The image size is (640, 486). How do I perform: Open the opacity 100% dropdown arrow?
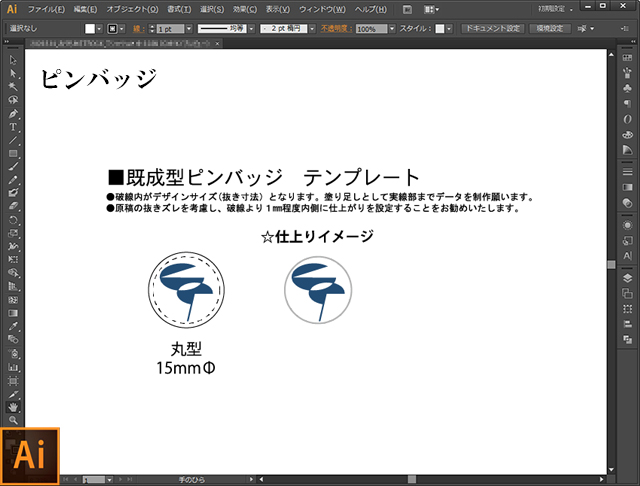point(392,29)
